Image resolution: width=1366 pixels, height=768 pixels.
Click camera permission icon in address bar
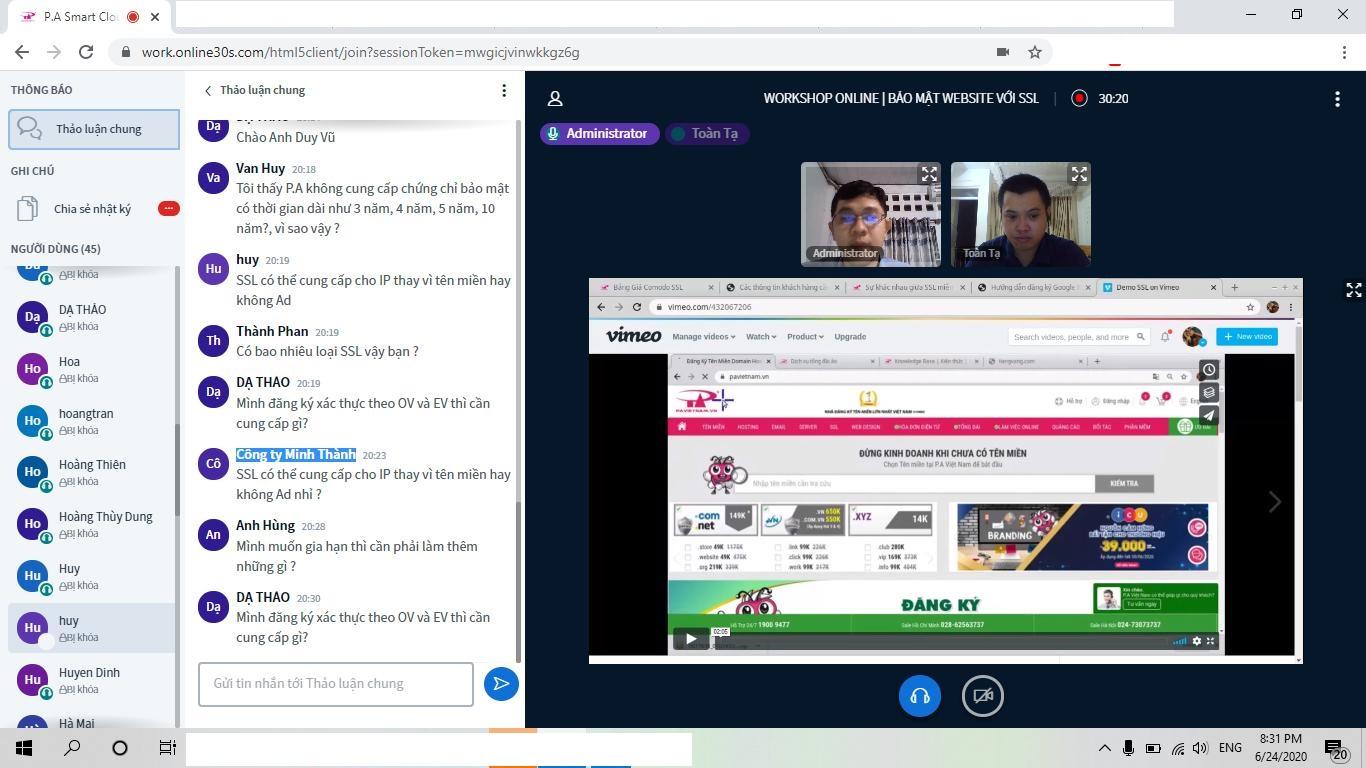click(x=1002, y=52)
